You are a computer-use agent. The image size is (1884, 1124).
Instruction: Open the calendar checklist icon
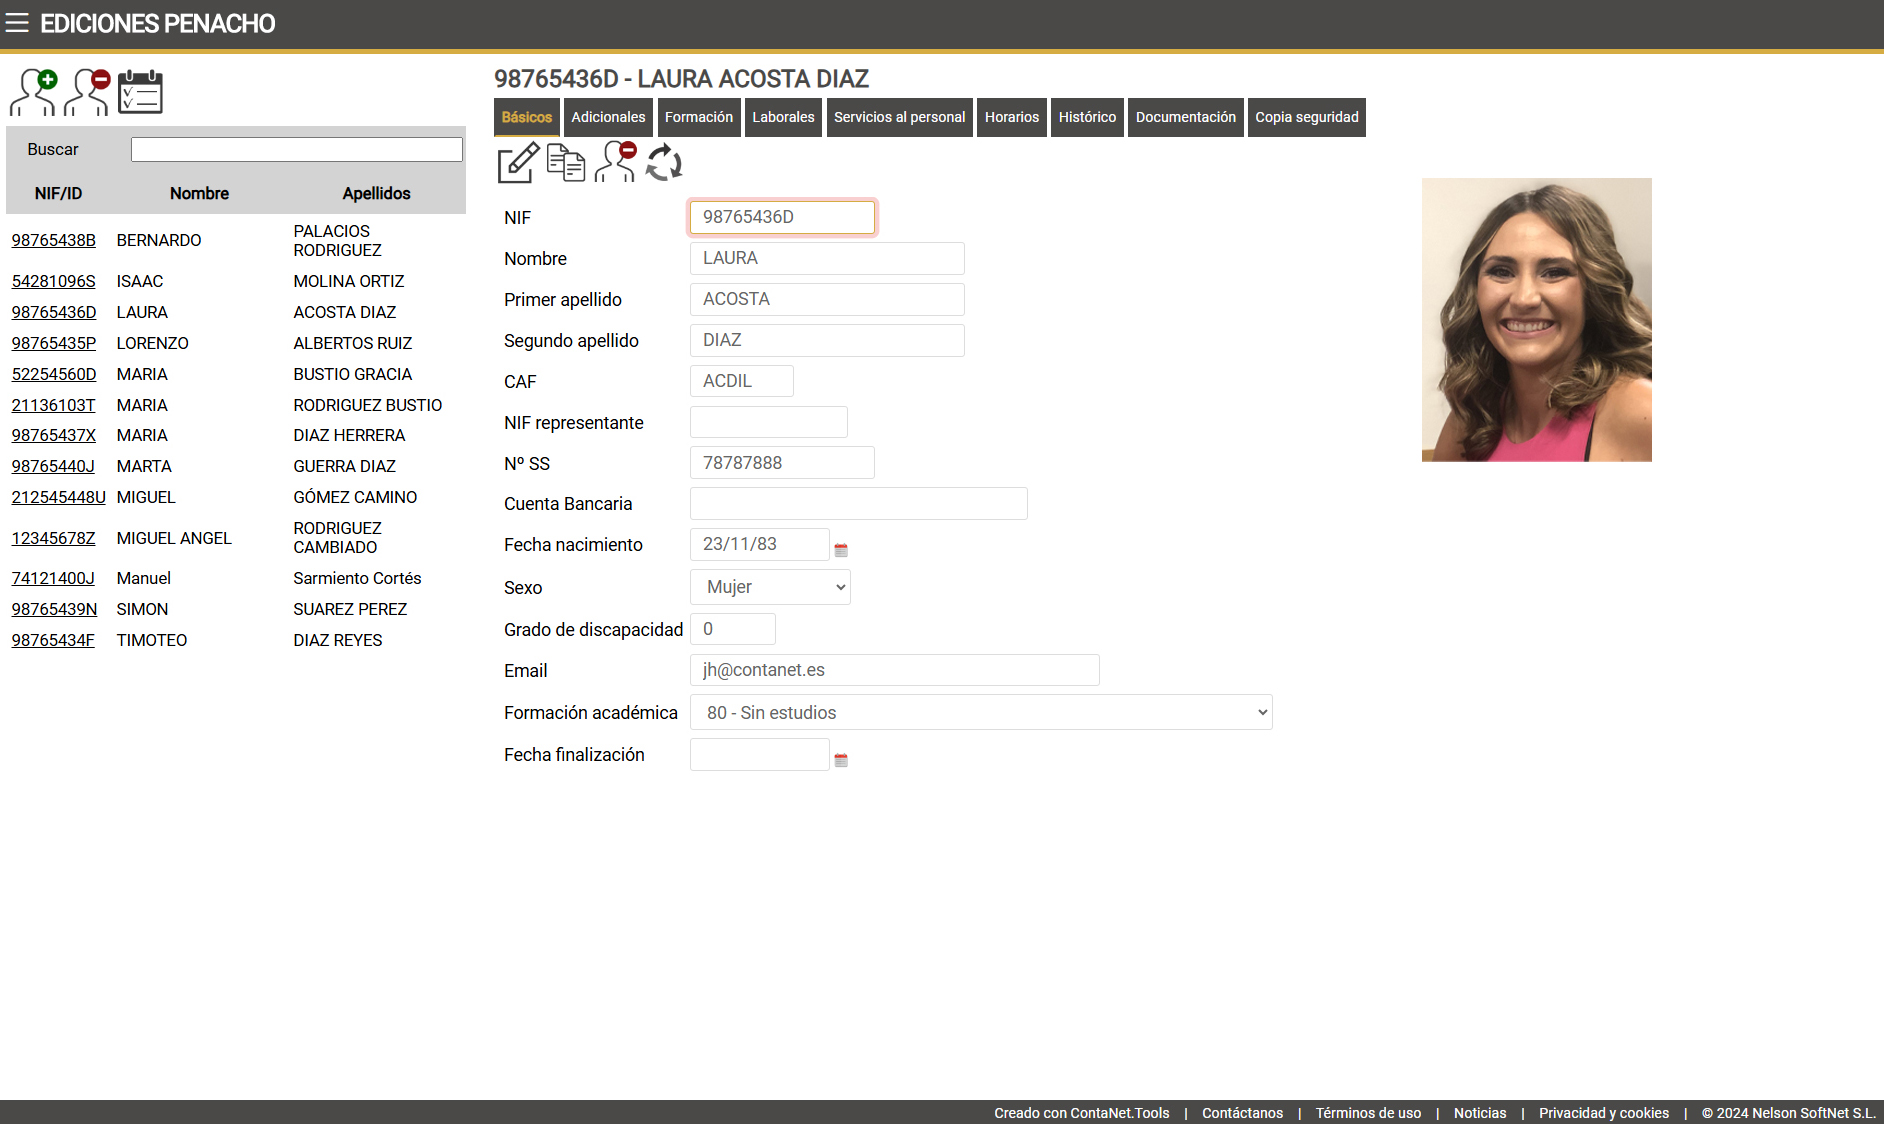(x=140, y=92)
